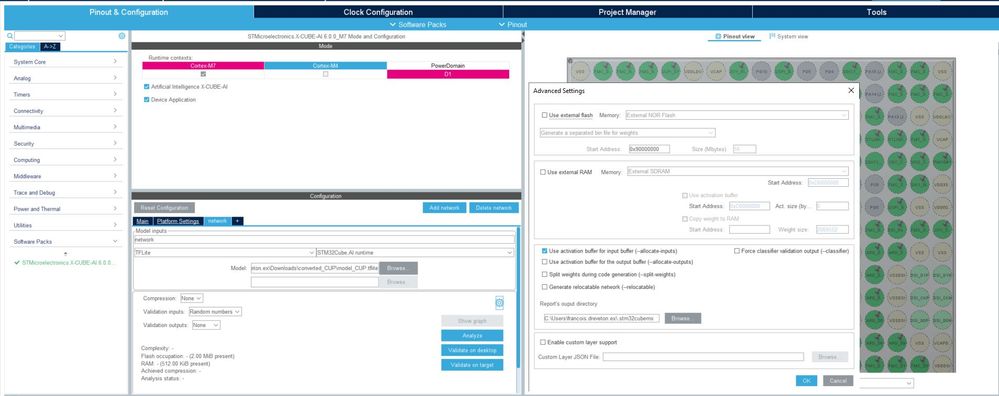Uncheck Device Application

(147, 100)
